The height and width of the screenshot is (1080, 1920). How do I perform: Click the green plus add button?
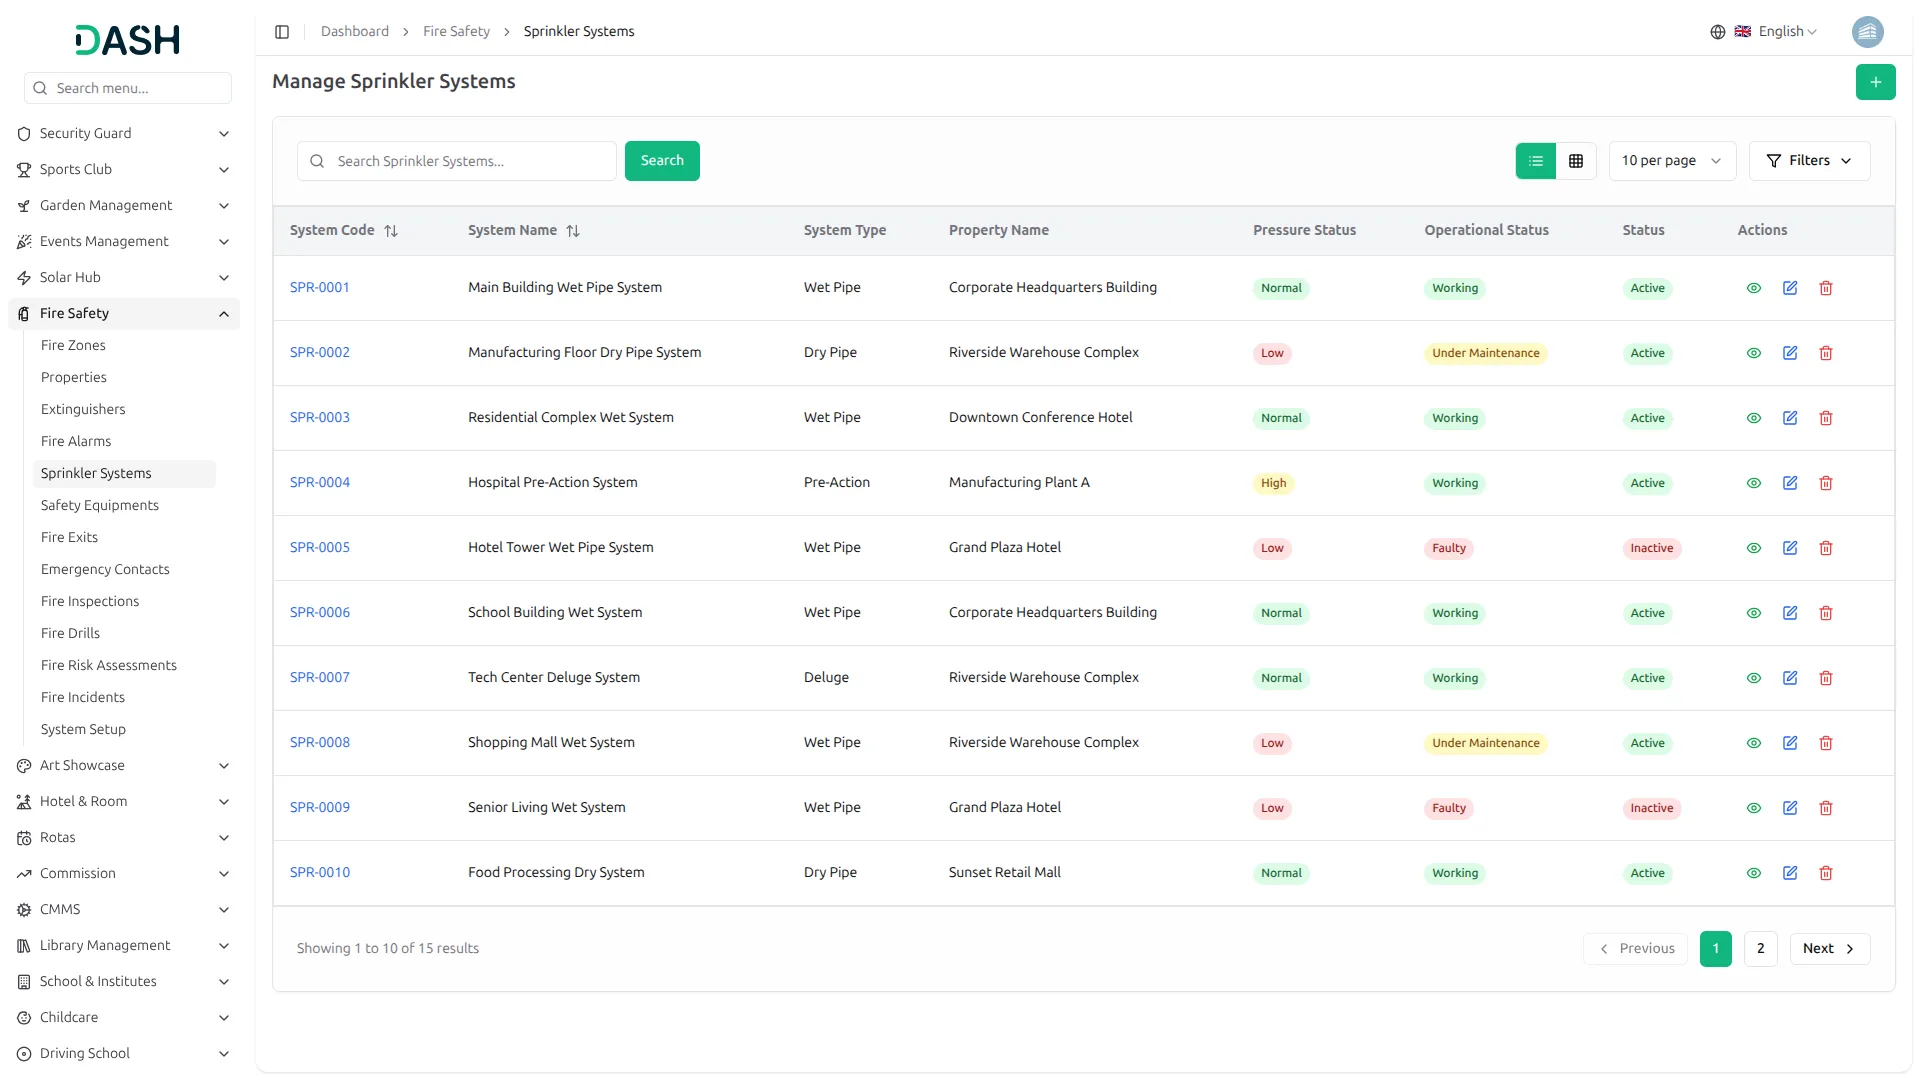coord(1875,82)
